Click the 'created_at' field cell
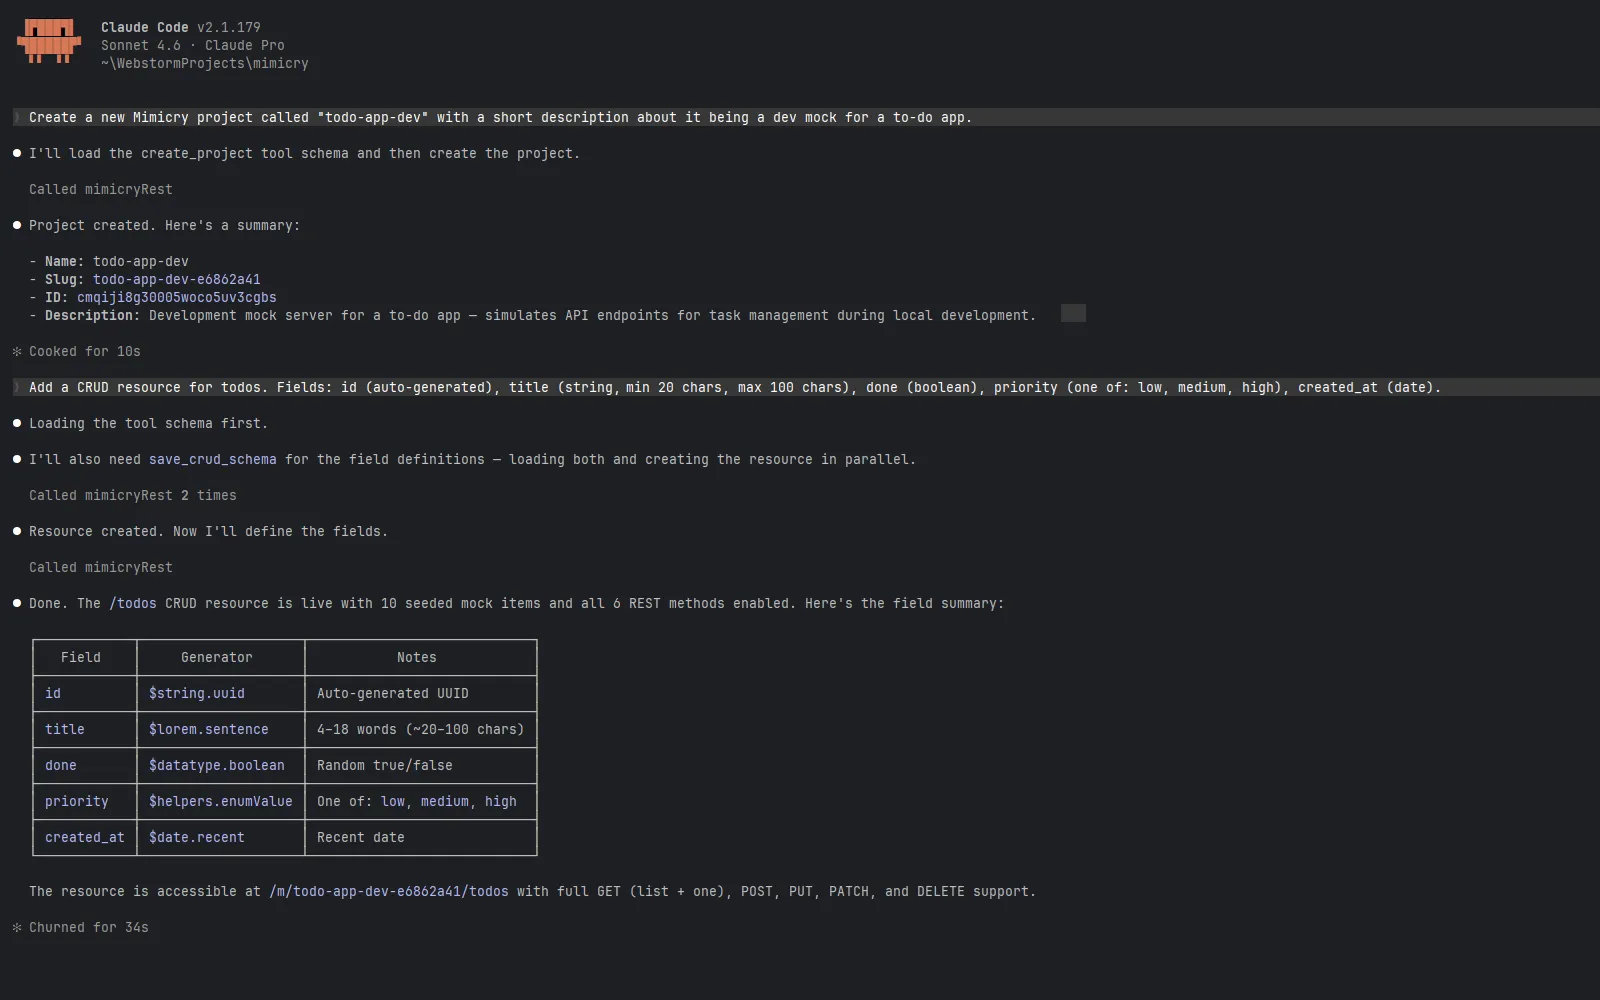Screen dimensions: 1600x1000 pyautogui.click(x=85, y=838)
